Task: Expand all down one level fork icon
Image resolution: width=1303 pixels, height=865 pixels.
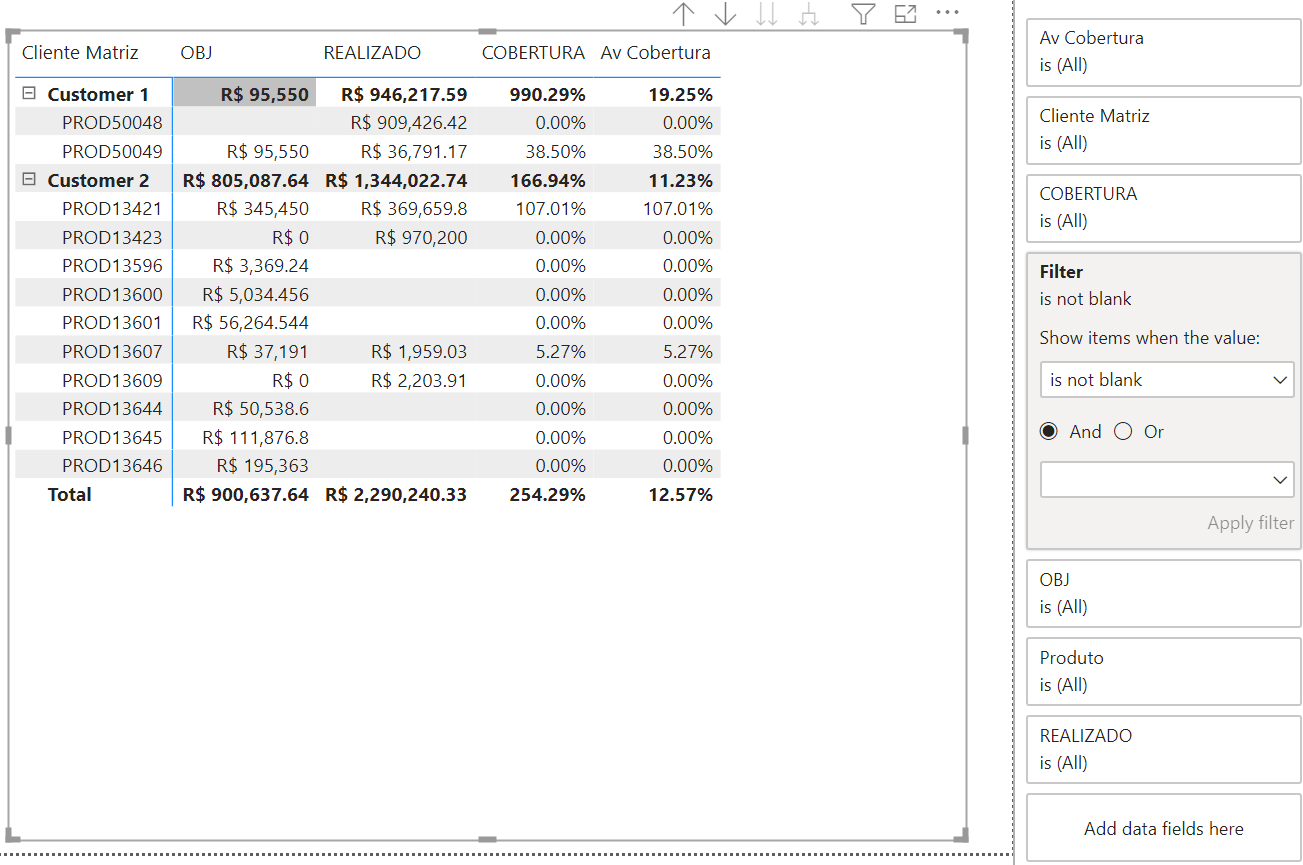Action: tap(810, 14)
